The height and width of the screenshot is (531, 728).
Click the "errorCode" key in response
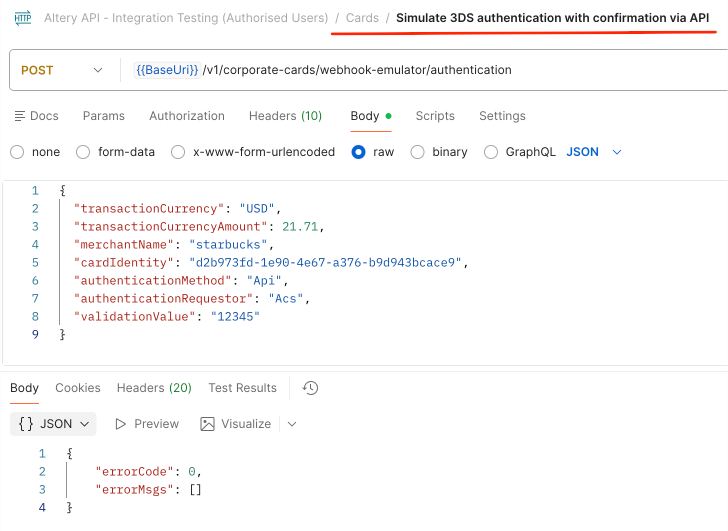point(134,472)
